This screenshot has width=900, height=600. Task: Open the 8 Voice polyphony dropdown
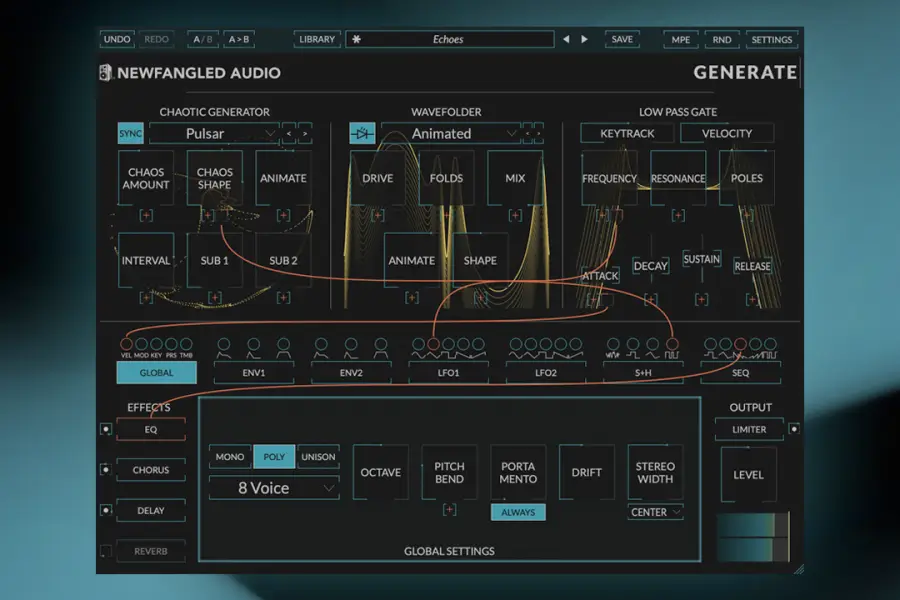pyautogui.click(x=274, y=488)
